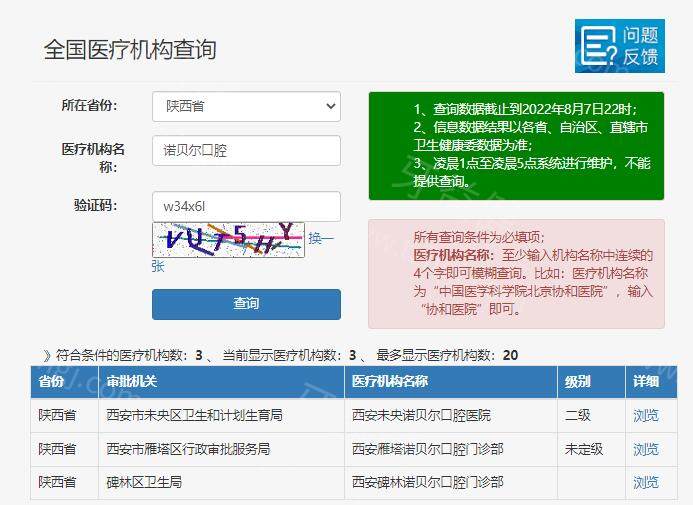Click the captcha image
The height and width of the screenshot is (505, 693).
click(x=228, y=240)
